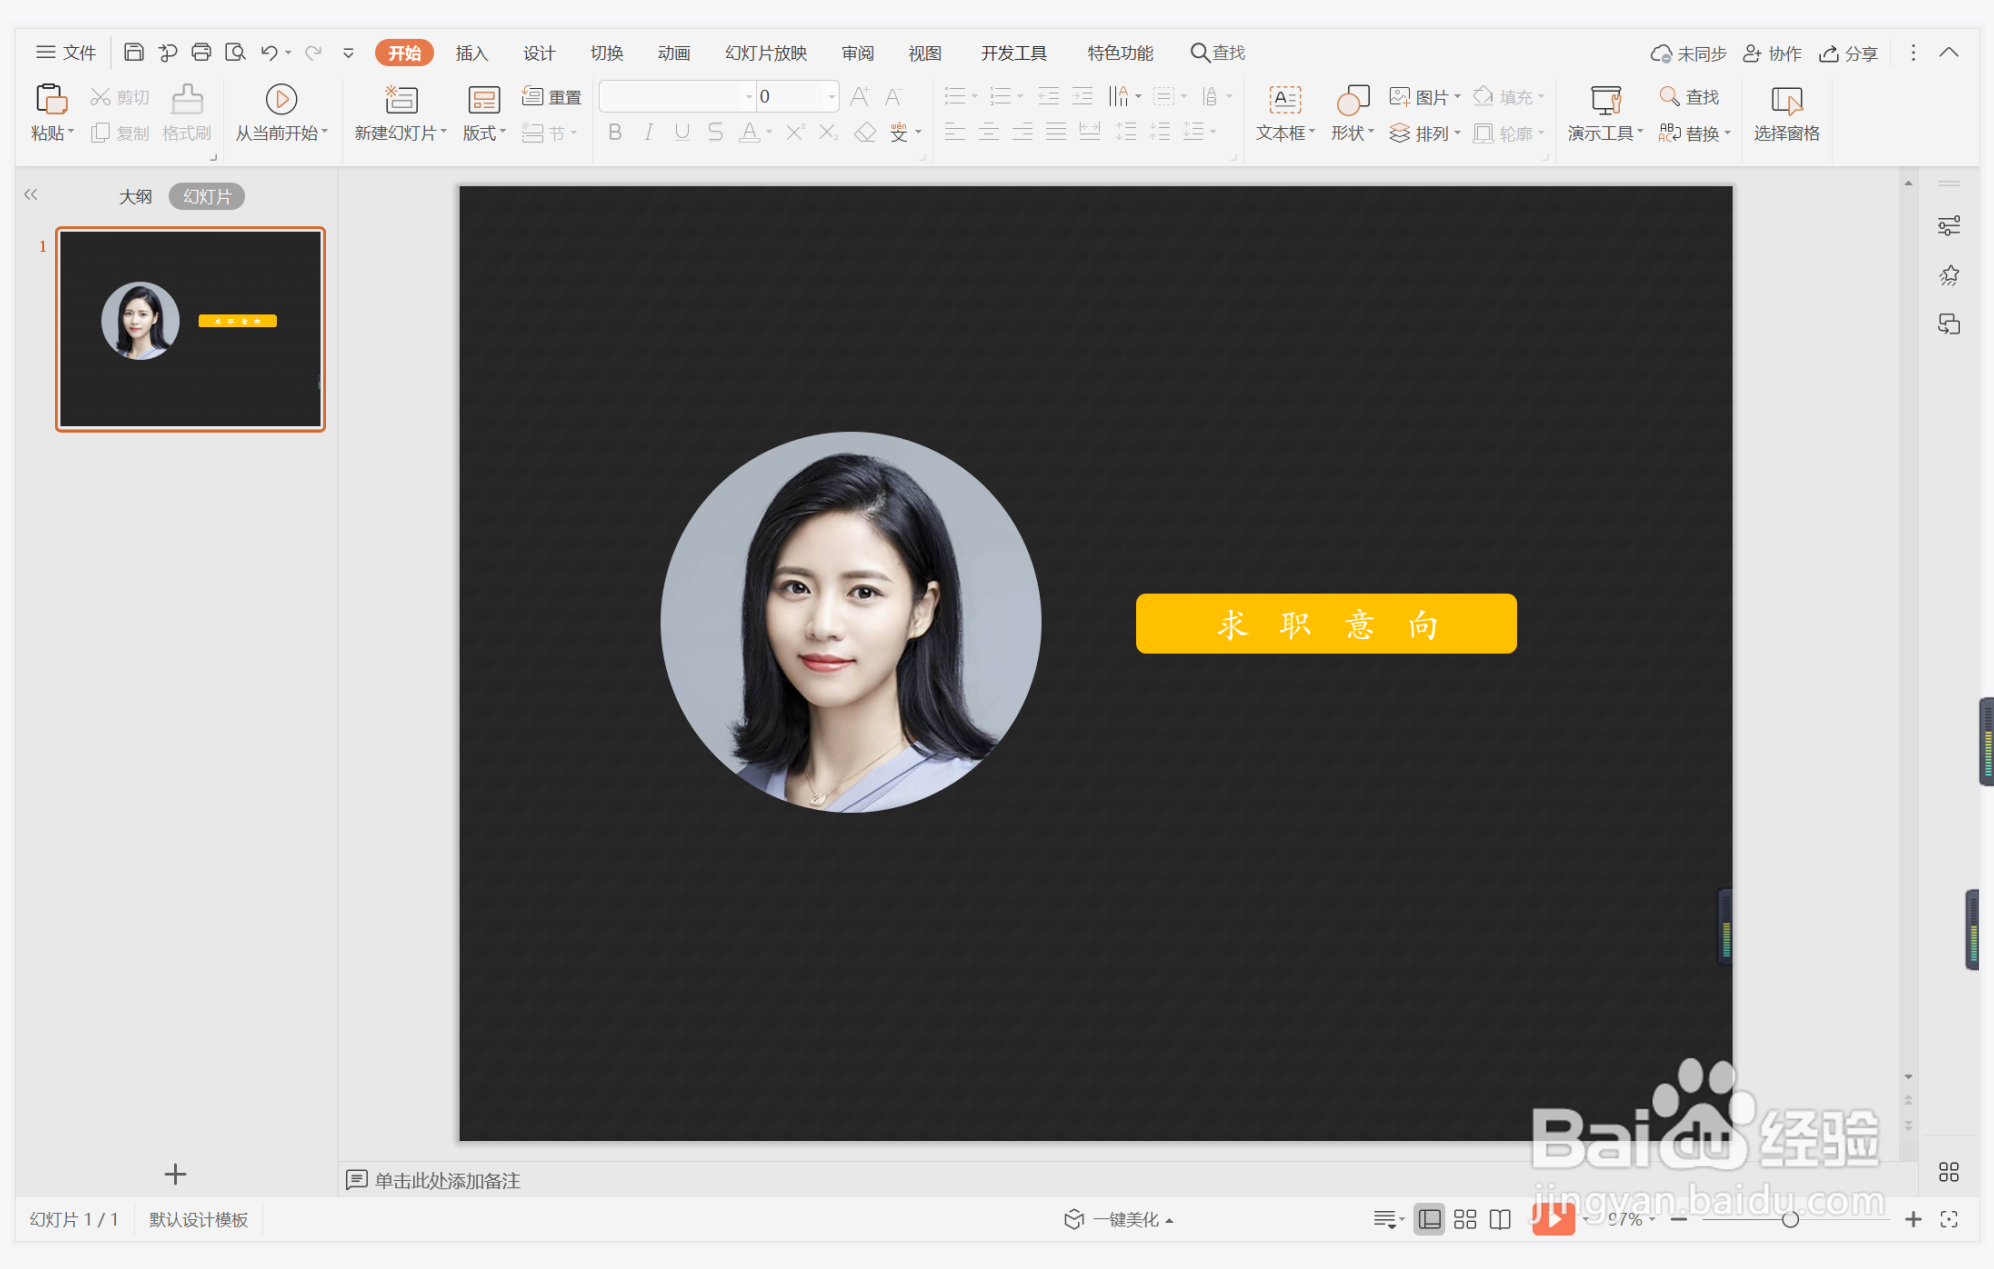Image resolution: width=1994 pixels, height=1269 pixels.
Task: Toggle Subscript formatting
Action: [828, 132]
